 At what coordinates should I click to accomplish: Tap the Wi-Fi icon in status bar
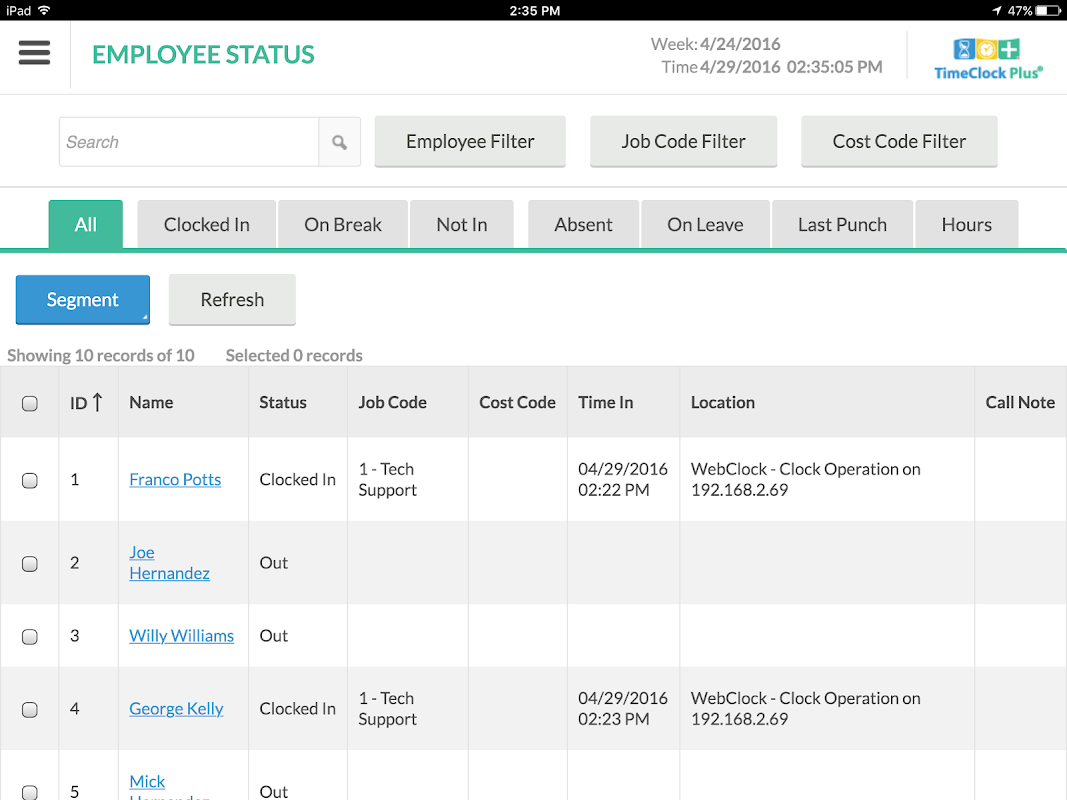pos(44,10)
